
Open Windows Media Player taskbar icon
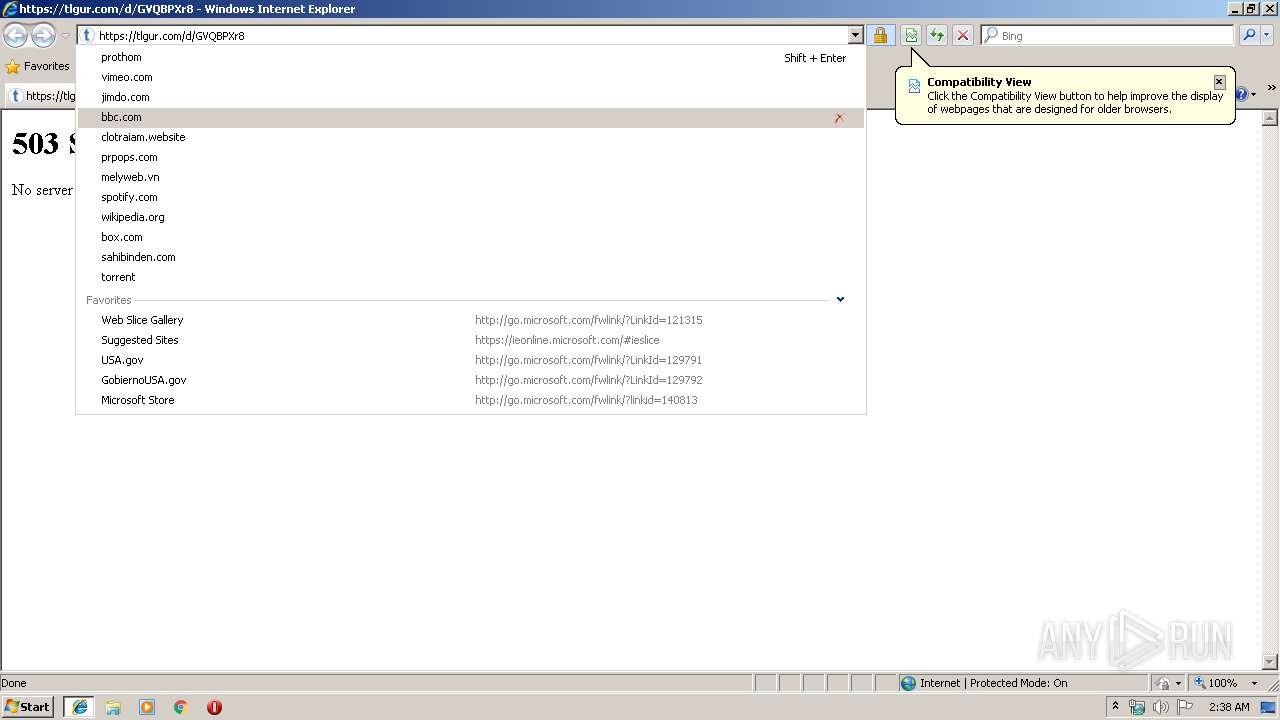(147, 707)
